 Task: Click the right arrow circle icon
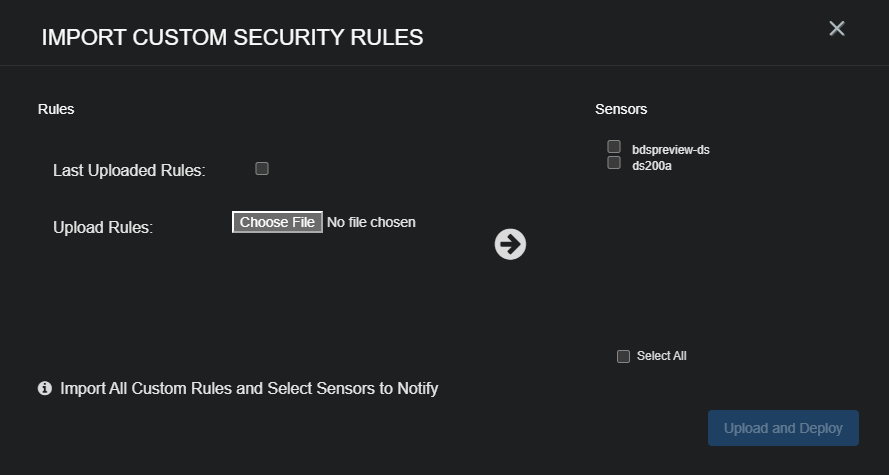(510, 244)
